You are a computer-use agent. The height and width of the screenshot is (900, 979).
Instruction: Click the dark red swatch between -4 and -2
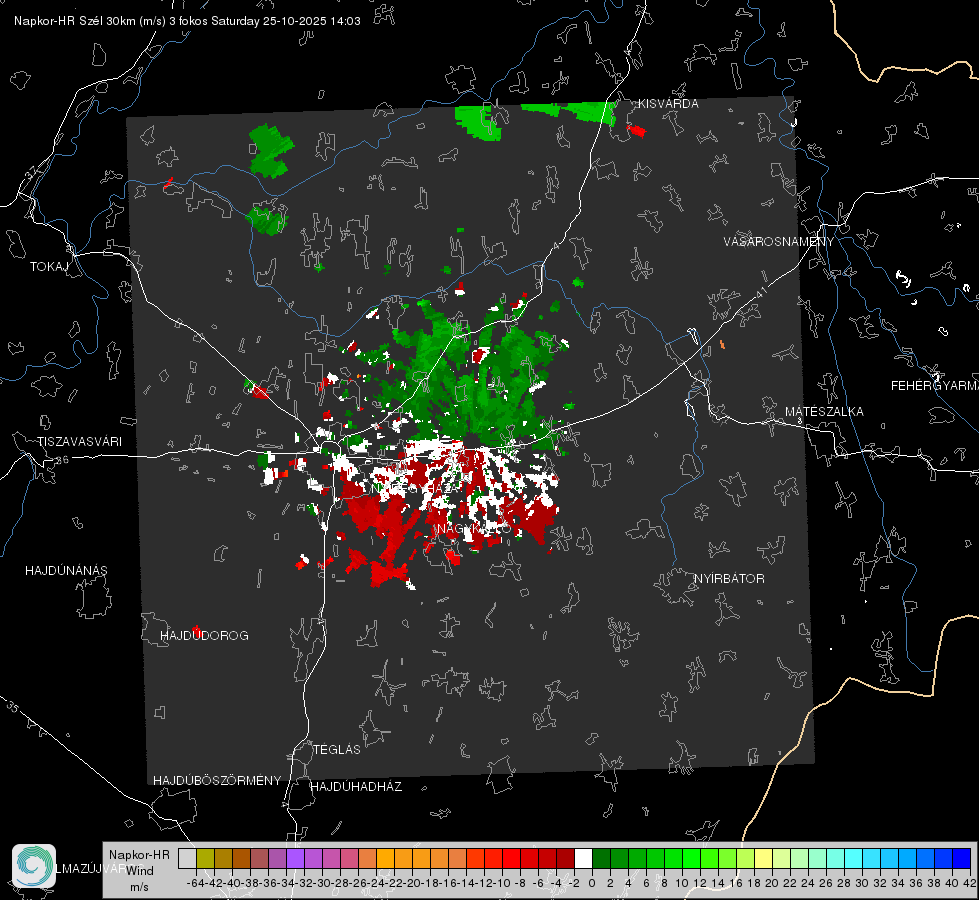pyautogui.click(x=565, y=858)
